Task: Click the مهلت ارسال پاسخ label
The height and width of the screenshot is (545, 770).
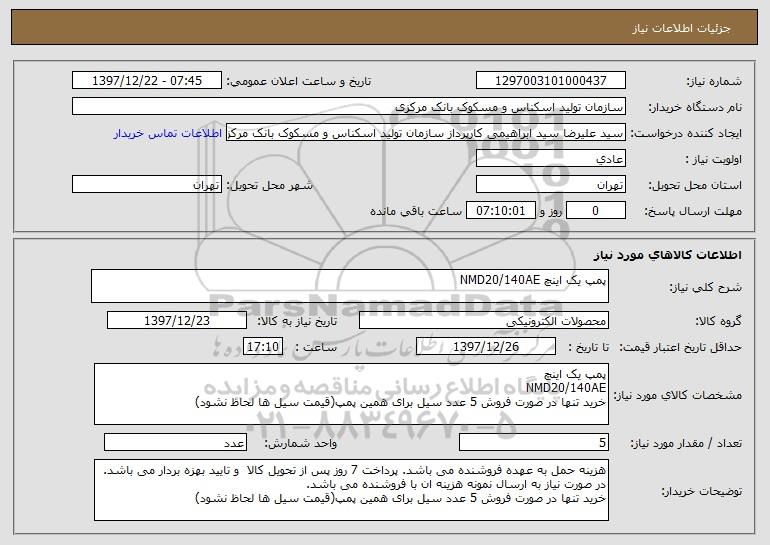Action: pos(693,212)
